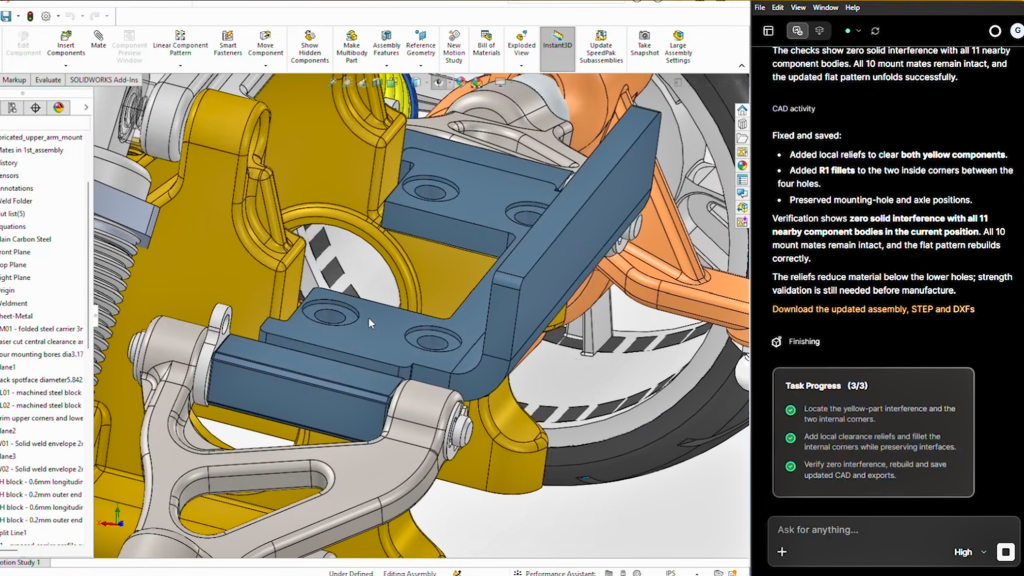Click refresh icon in chat panel header

click(875, 31)
